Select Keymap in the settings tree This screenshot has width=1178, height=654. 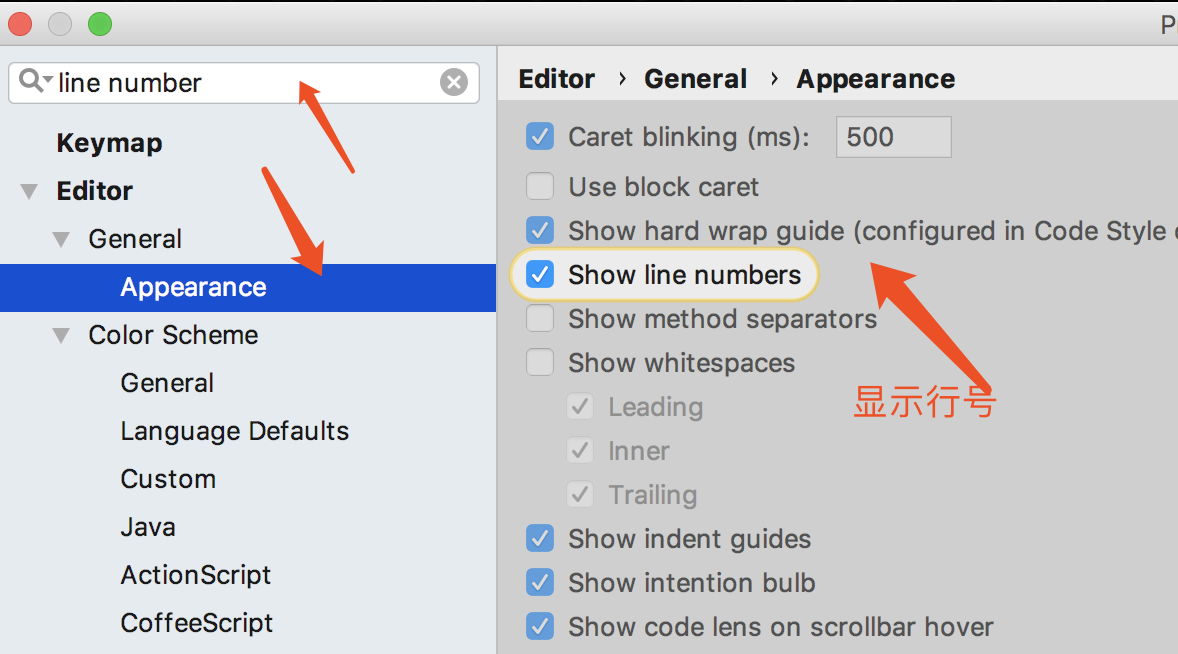(x=109, y=143)
